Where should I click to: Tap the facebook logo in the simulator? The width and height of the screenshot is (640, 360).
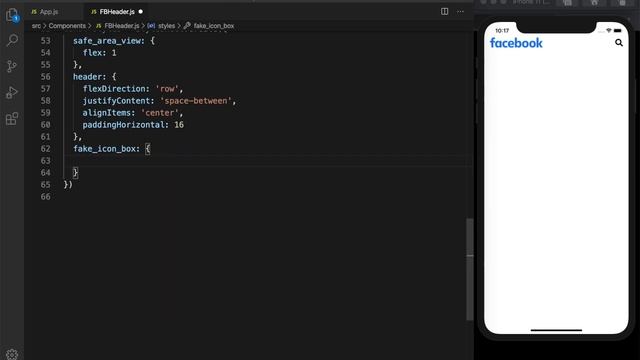(x=516, y=43)
